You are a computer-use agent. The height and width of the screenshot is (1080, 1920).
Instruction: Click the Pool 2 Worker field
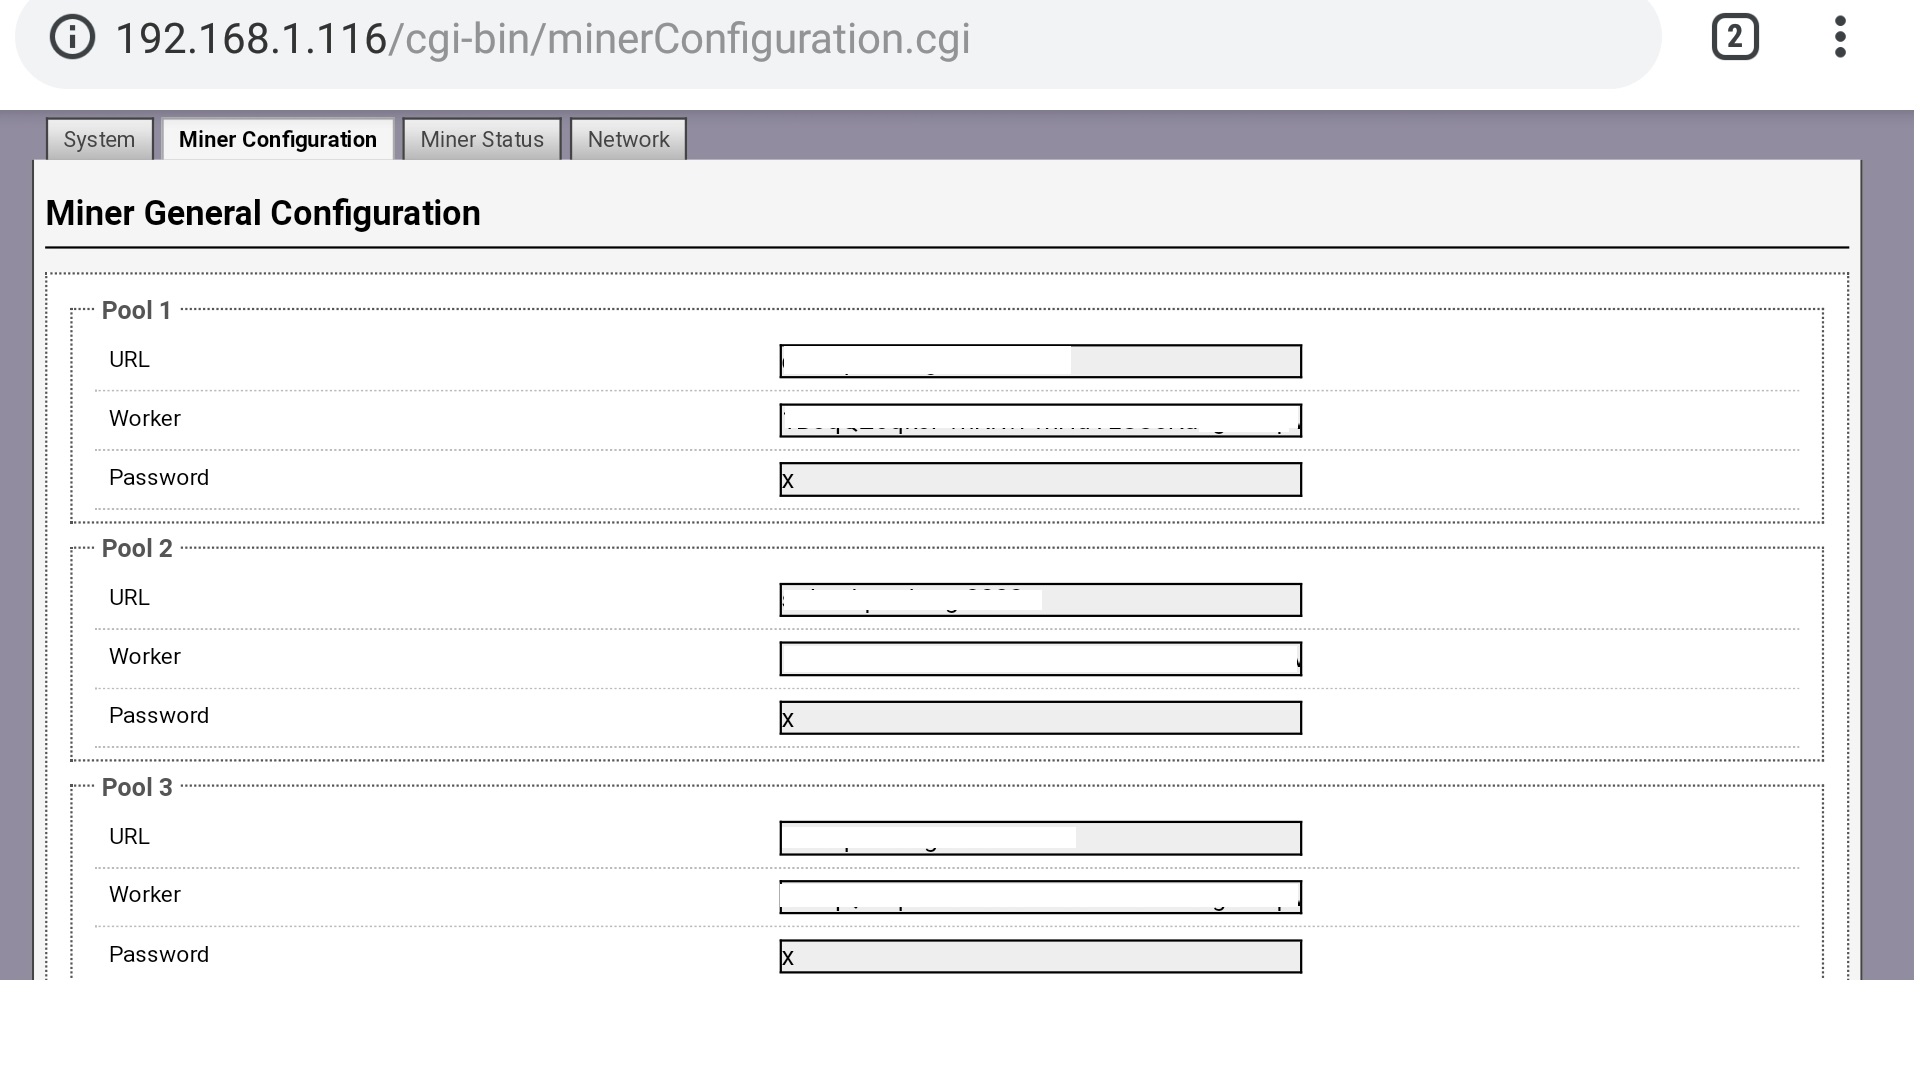tap(1040, 659)
